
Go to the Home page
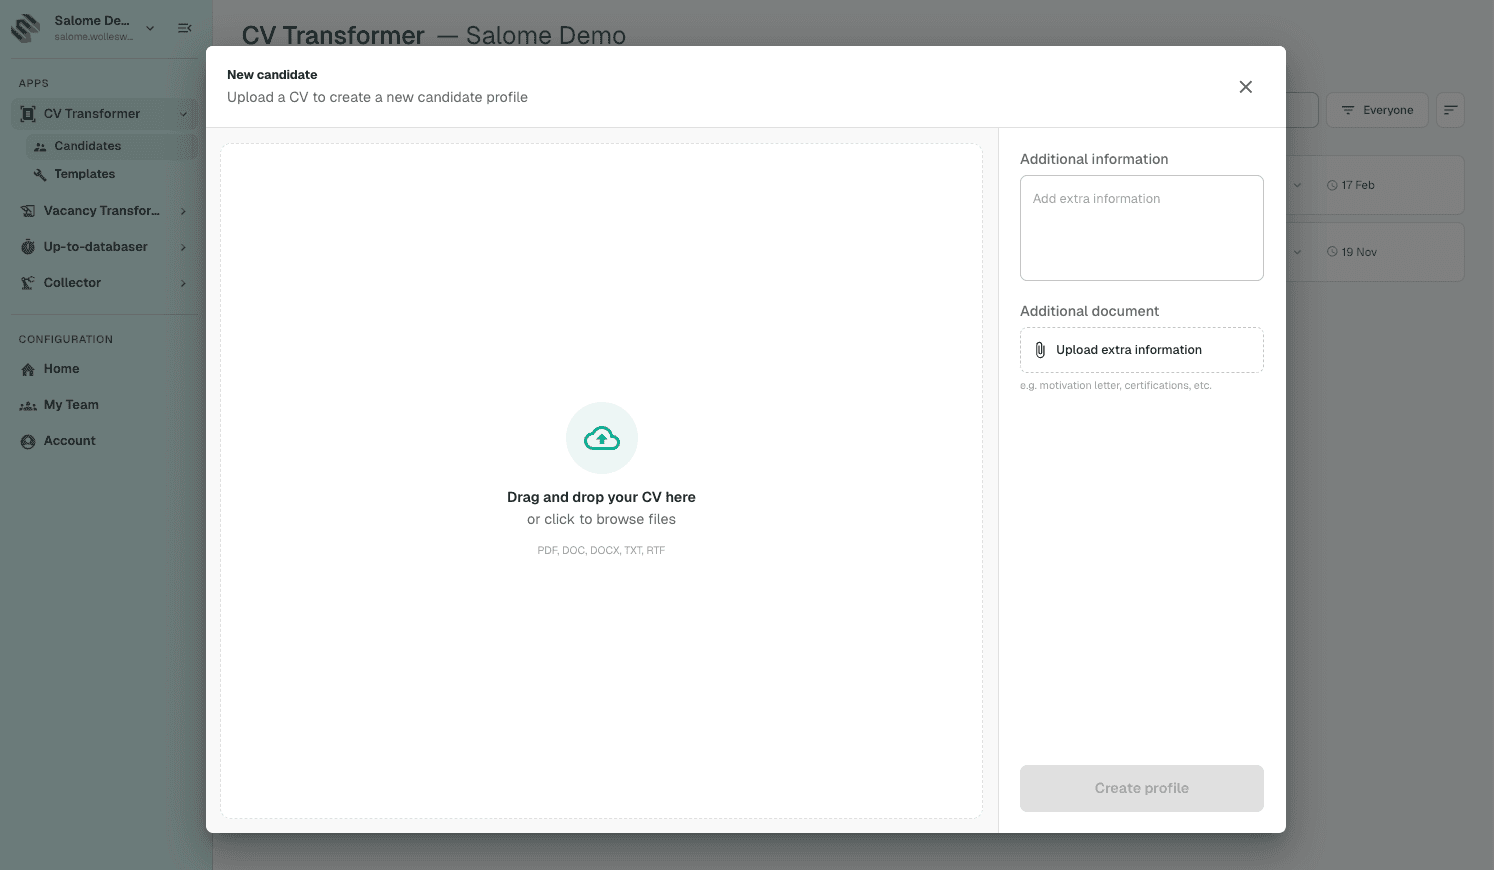(62, 369)
